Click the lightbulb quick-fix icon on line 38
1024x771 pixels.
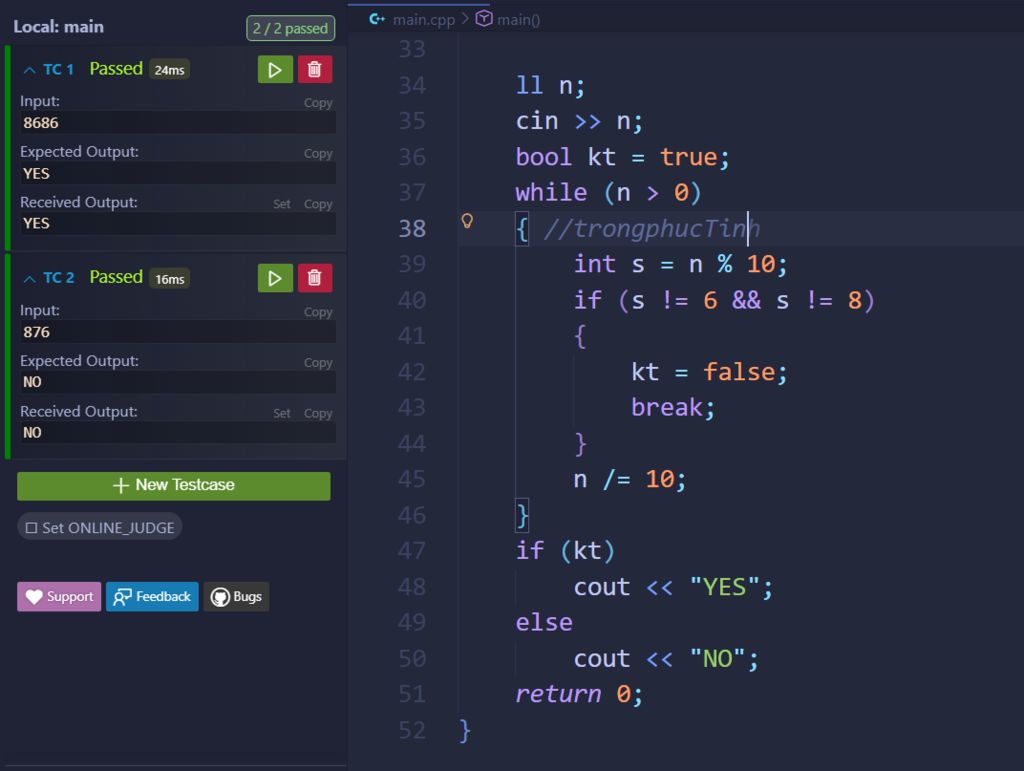click(x=467, y=221)
